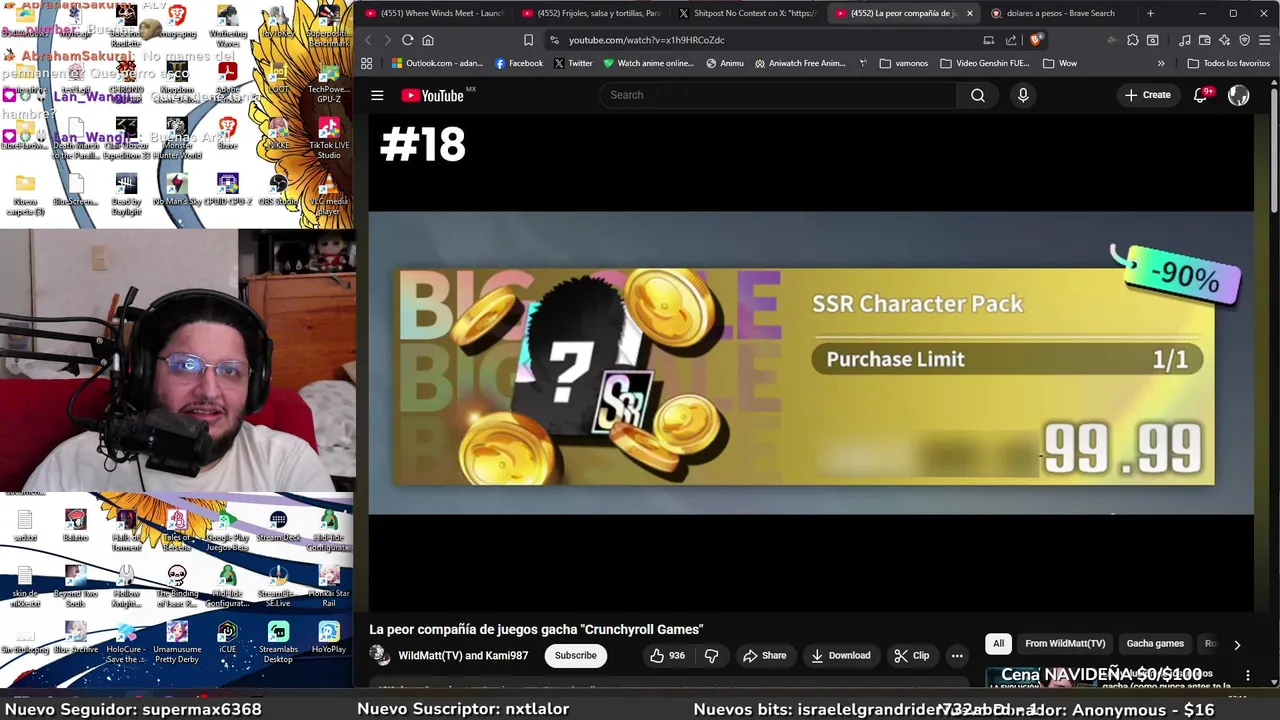1280x720 pixels.
Task: Open Brave Wallet icon
Action: click(x=1205, y=40)
